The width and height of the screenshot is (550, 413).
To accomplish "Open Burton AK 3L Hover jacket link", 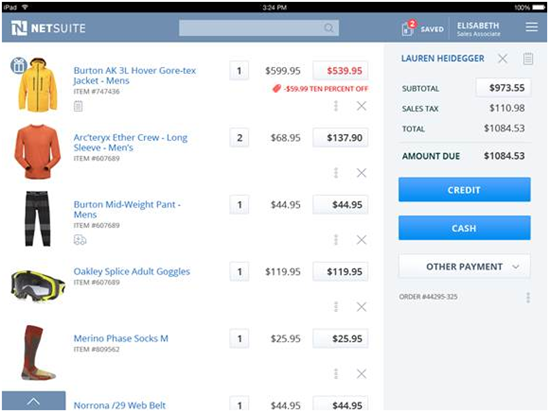I will 135,75.
